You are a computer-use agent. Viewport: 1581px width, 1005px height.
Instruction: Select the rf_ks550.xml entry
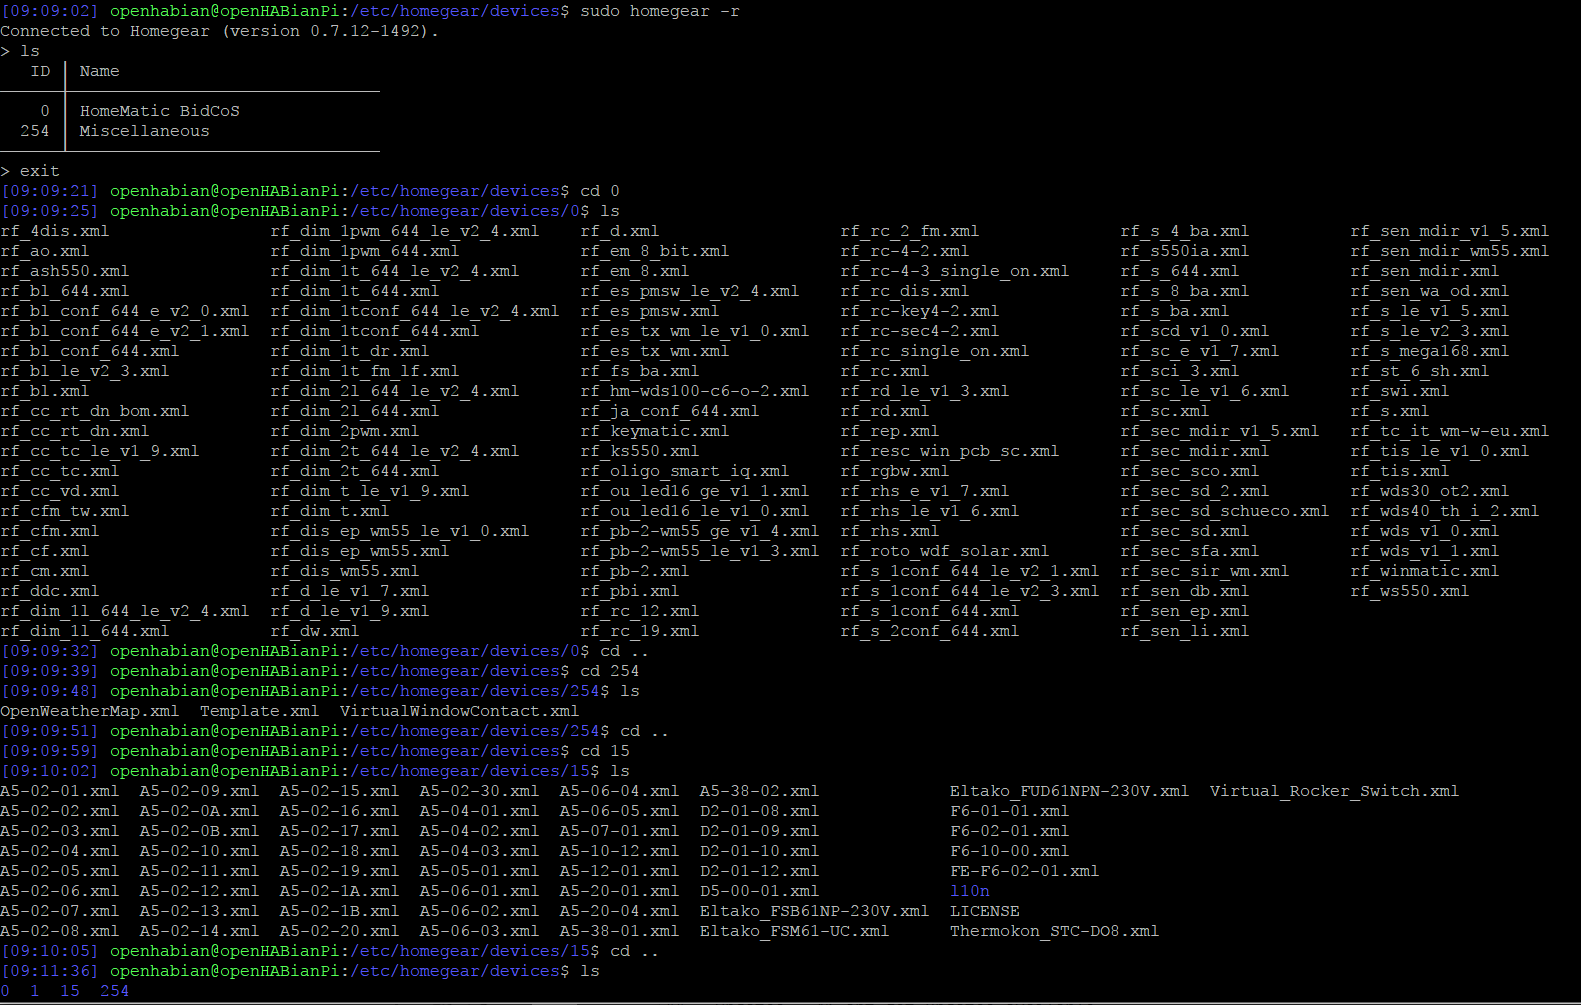640,451
